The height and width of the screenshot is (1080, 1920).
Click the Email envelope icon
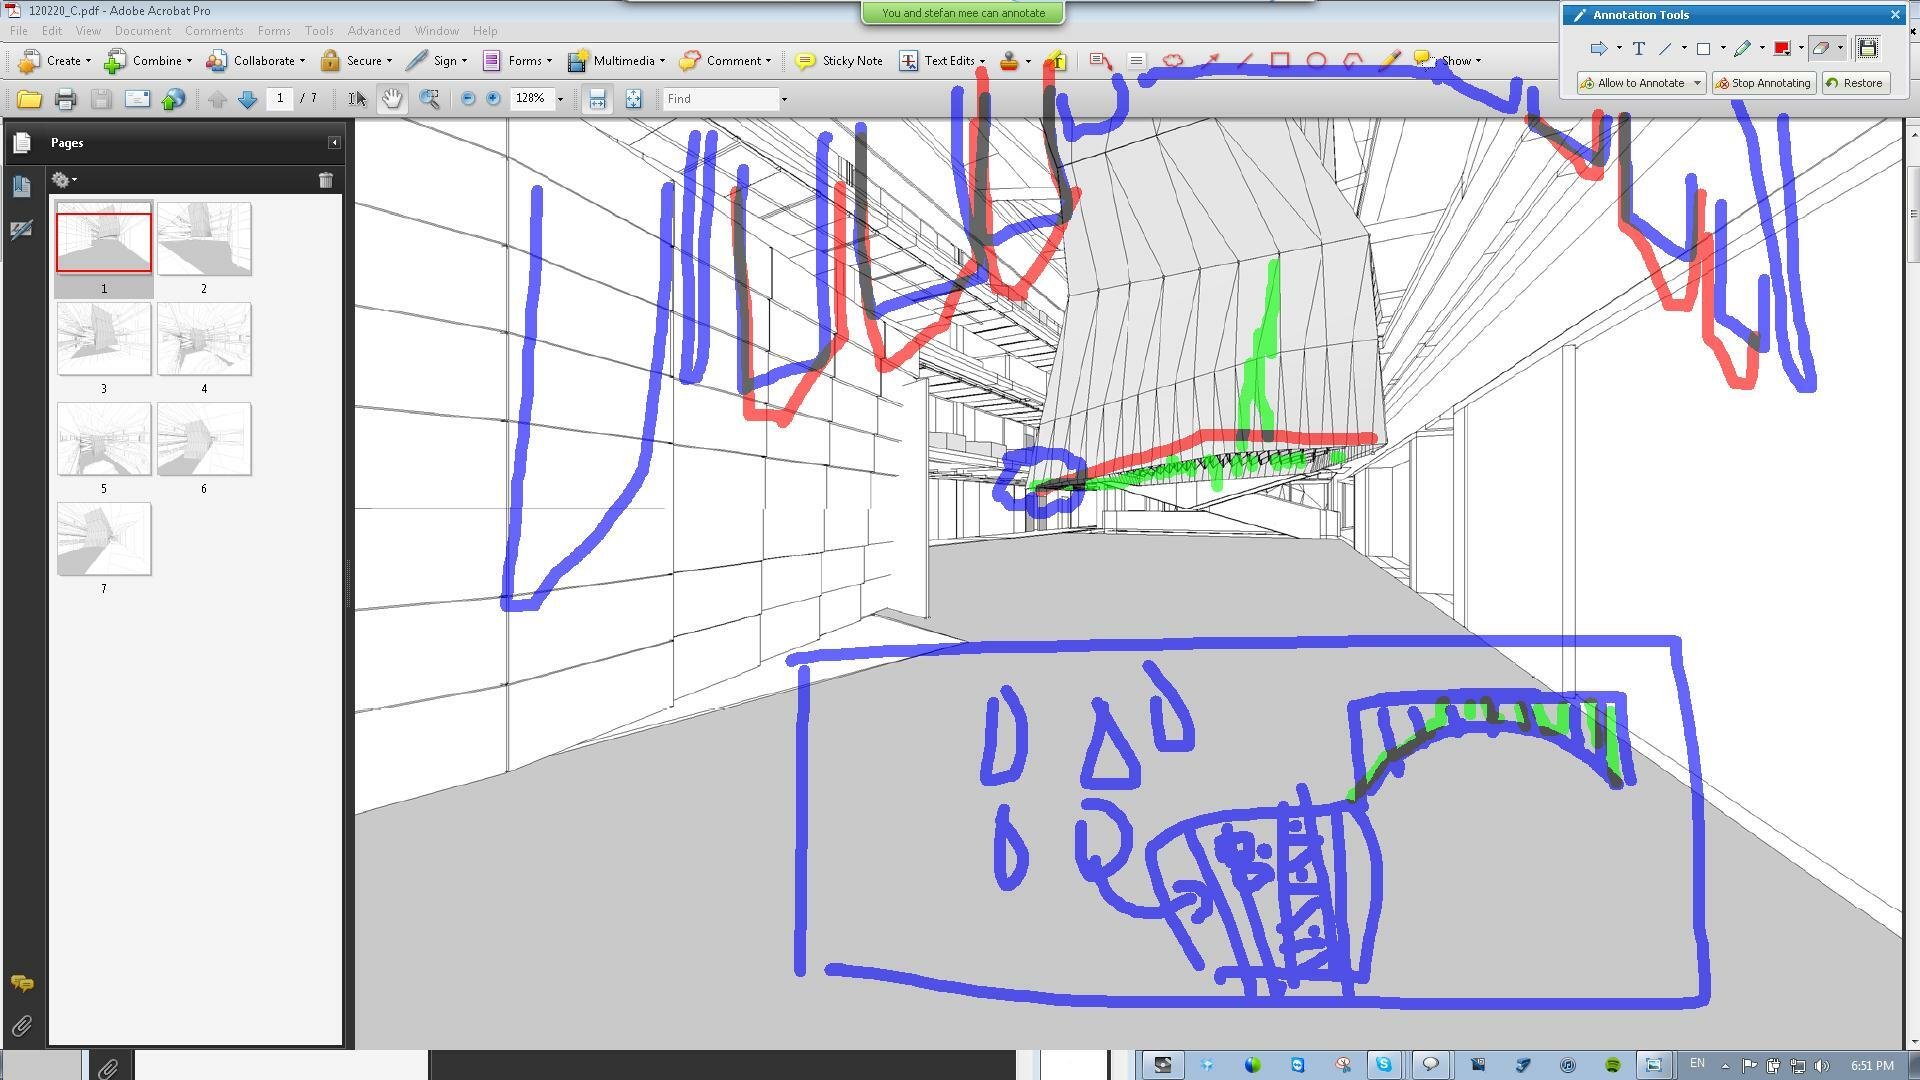pyautogui.click(x=137, y=99)
